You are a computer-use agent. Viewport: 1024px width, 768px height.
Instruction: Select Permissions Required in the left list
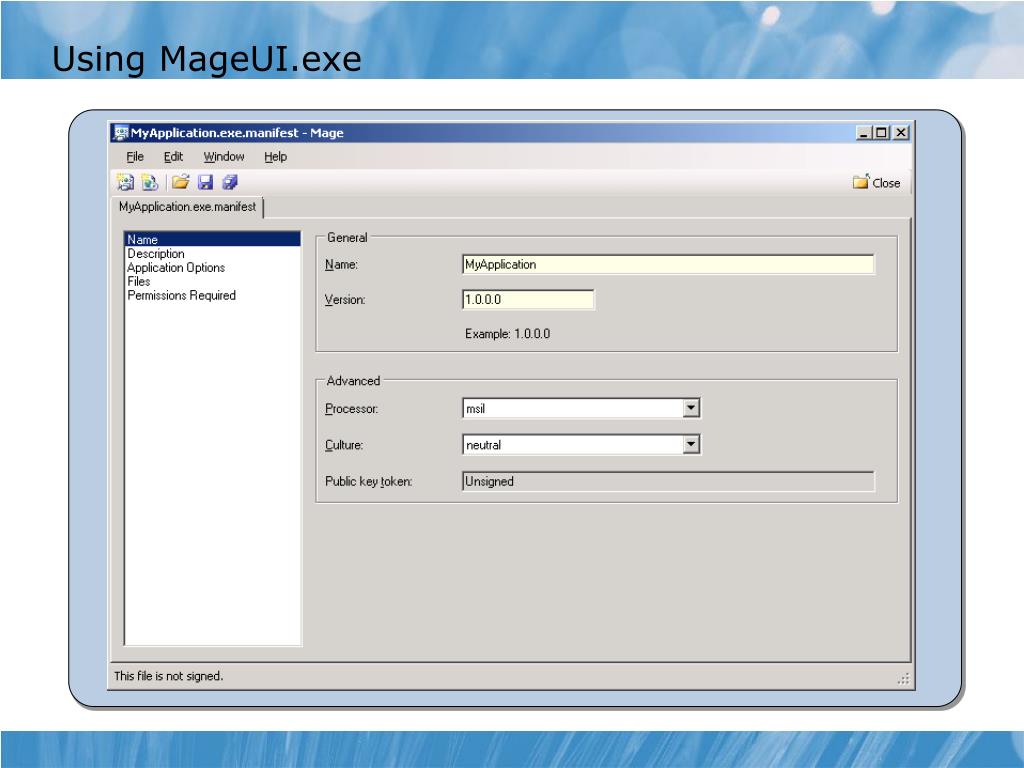181,295
